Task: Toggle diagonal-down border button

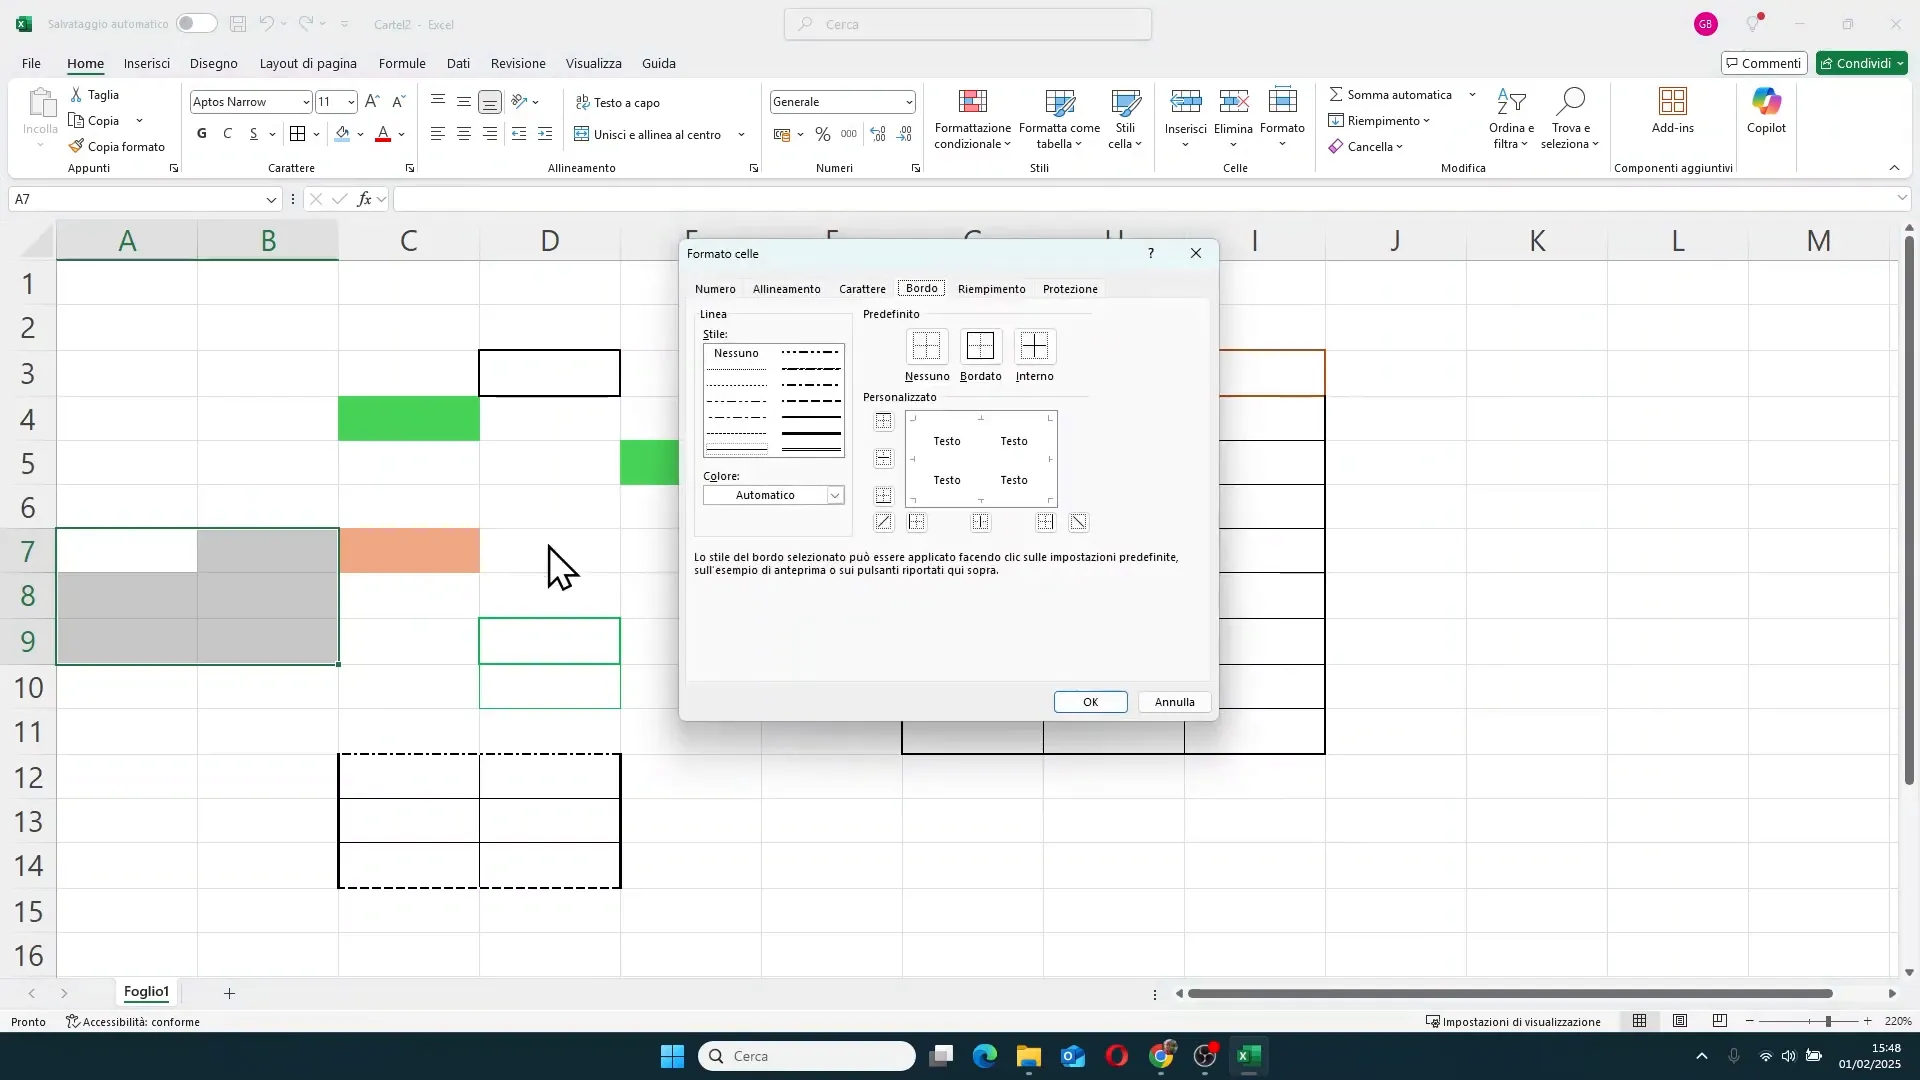Action: pos(1078,522)
